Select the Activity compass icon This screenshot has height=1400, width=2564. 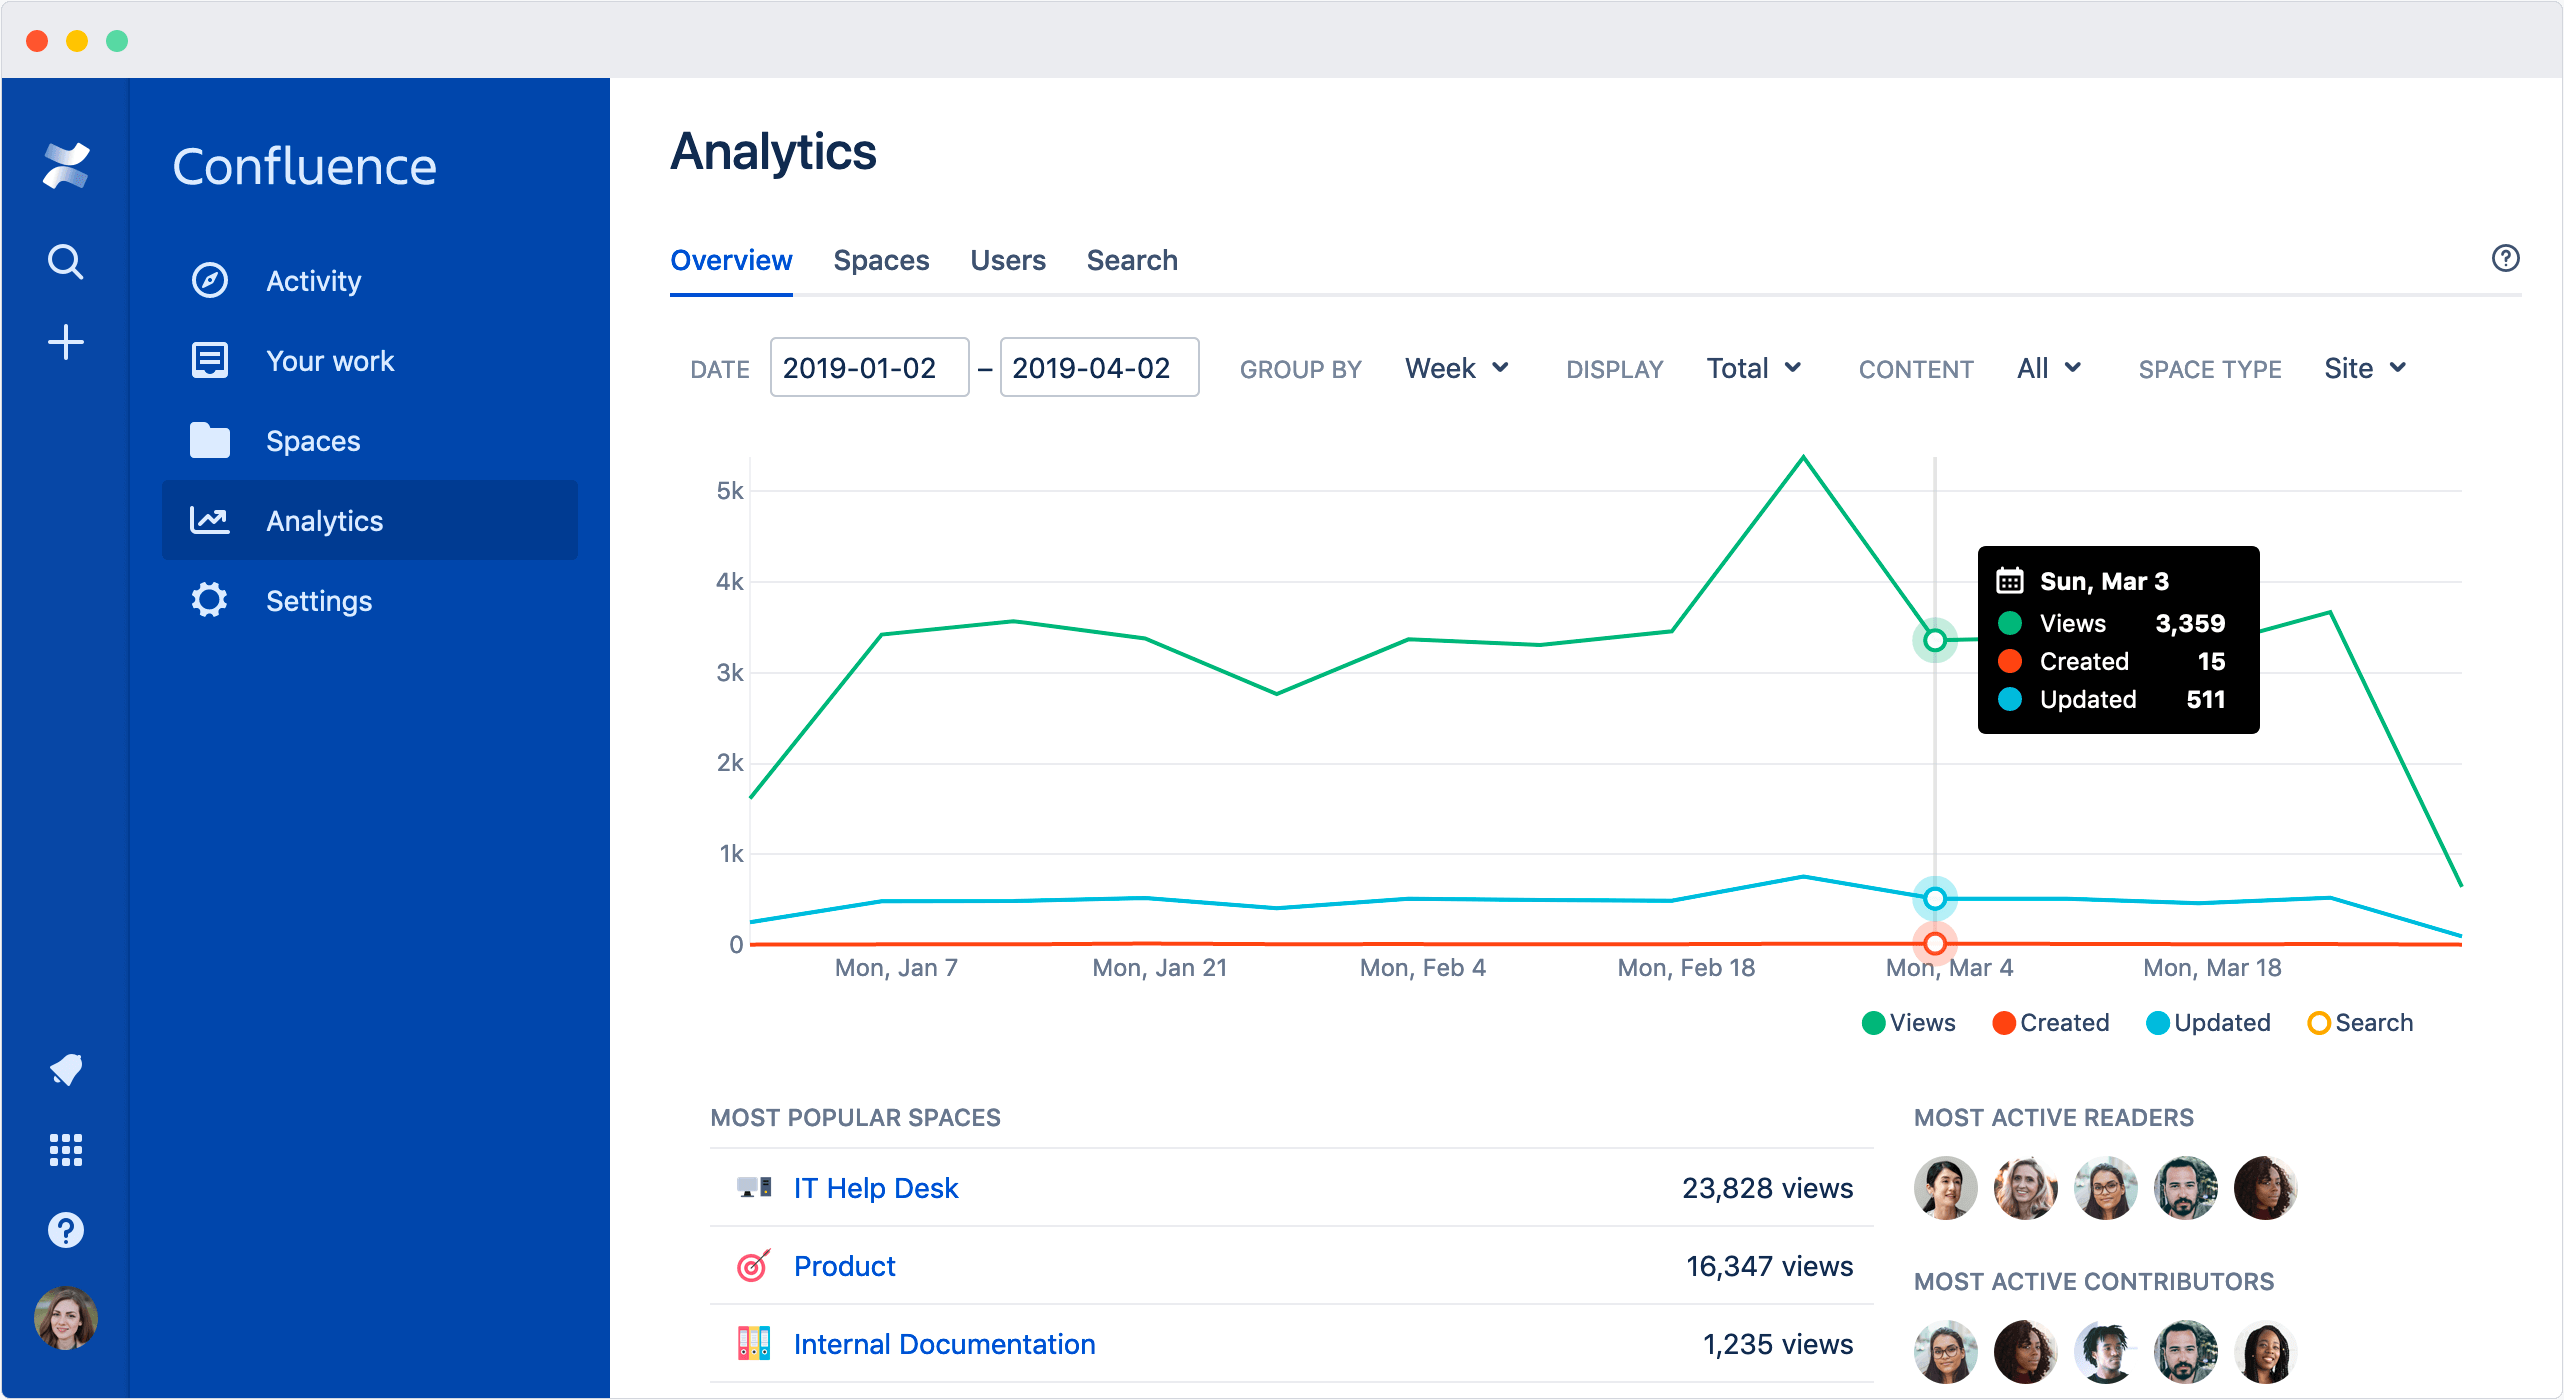[x=208, y=280]
